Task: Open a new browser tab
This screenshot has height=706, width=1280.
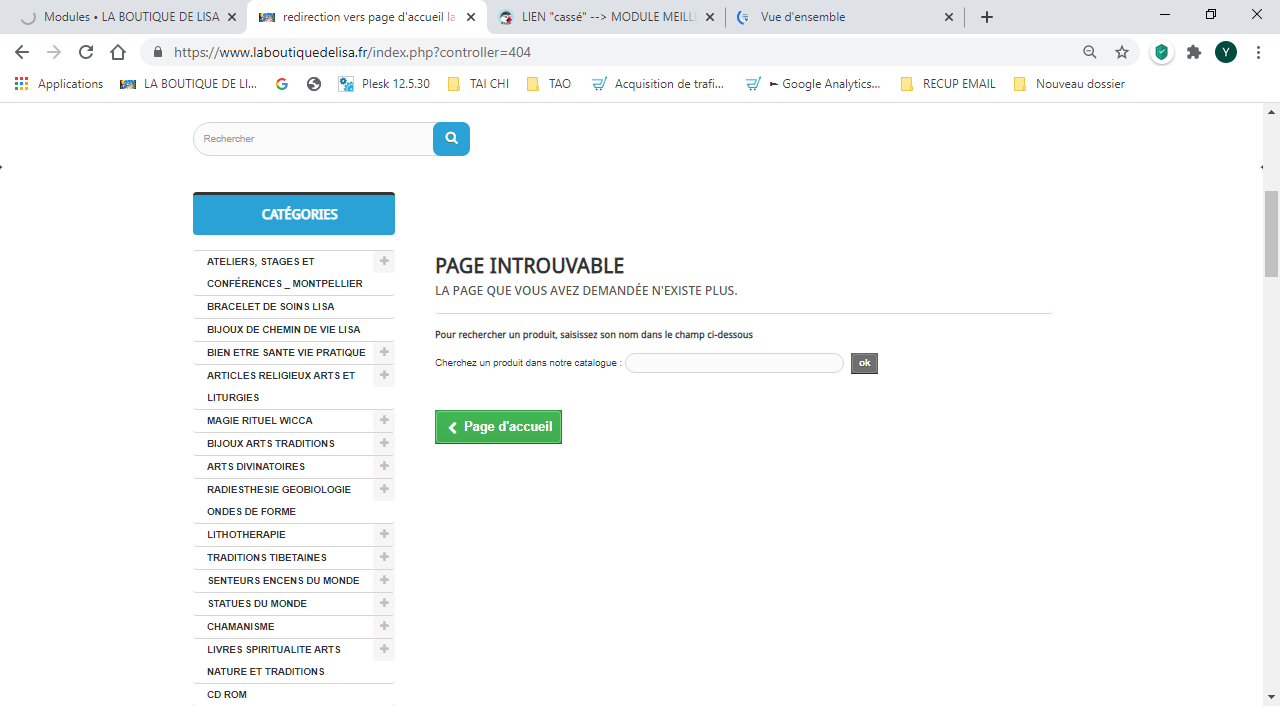Action: click(x=987, y=17)
